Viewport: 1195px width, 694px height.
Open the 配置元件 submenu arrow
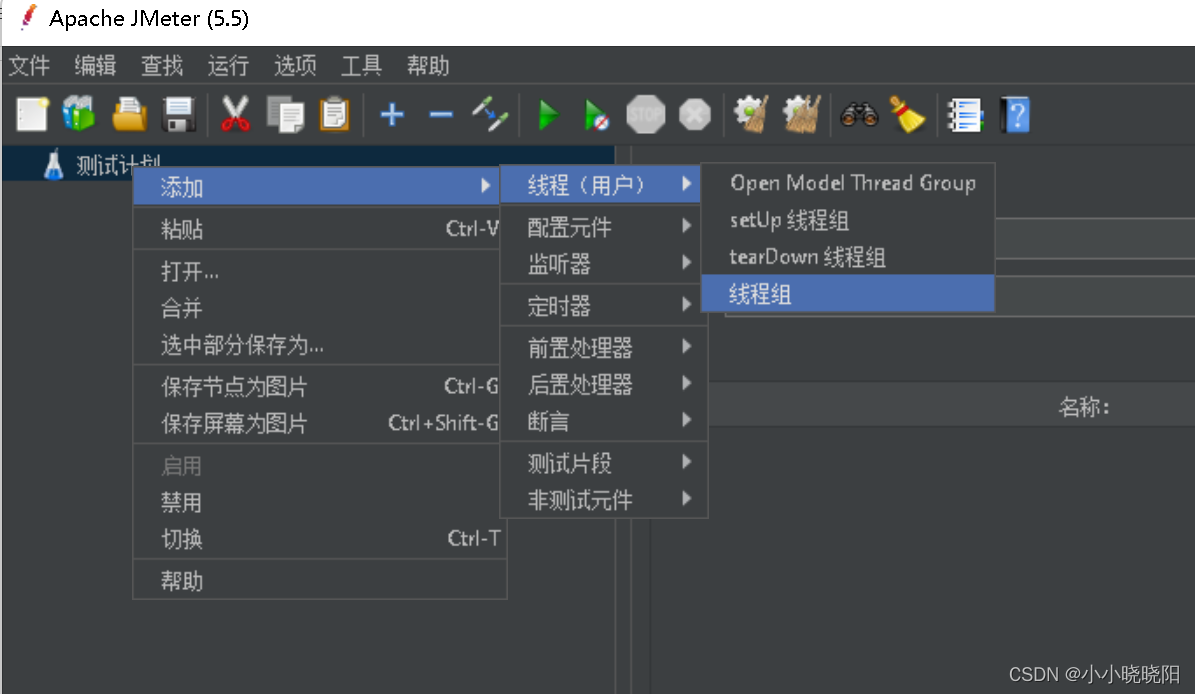pyautogui.click(x=687, y=225)
